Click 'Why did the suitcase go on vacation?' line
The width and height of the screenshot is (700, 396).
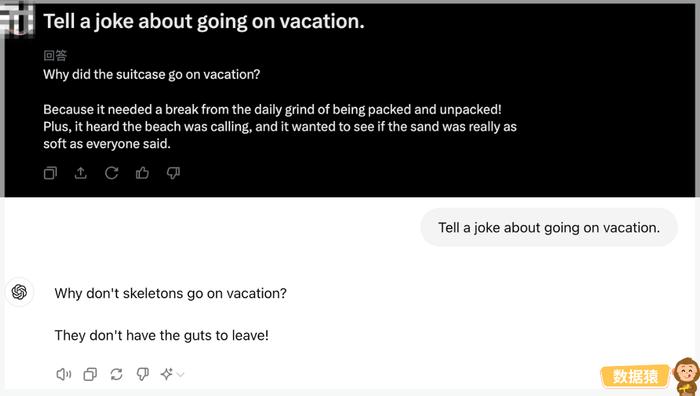pos(152,74)
